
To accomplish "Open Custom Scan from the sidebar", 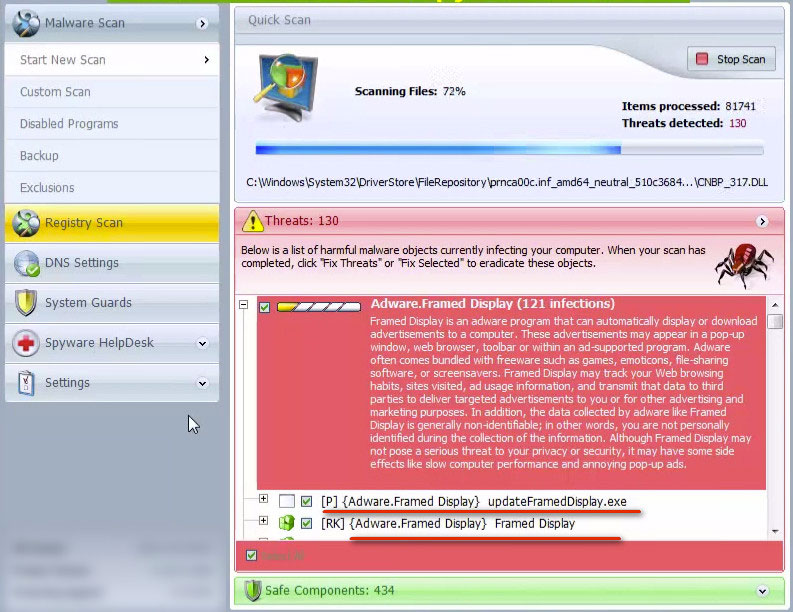I will (x=56, y=92).
